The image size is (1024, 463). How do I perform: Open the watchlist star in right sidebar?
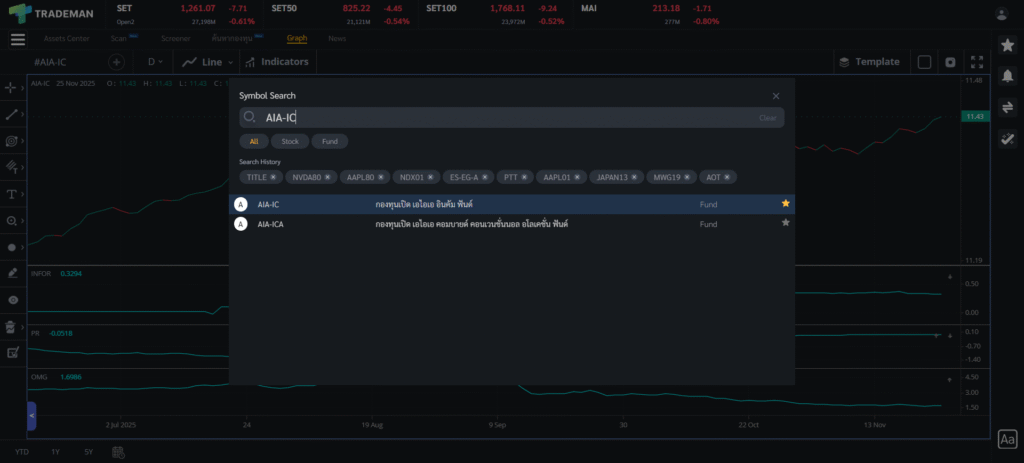1007,45
